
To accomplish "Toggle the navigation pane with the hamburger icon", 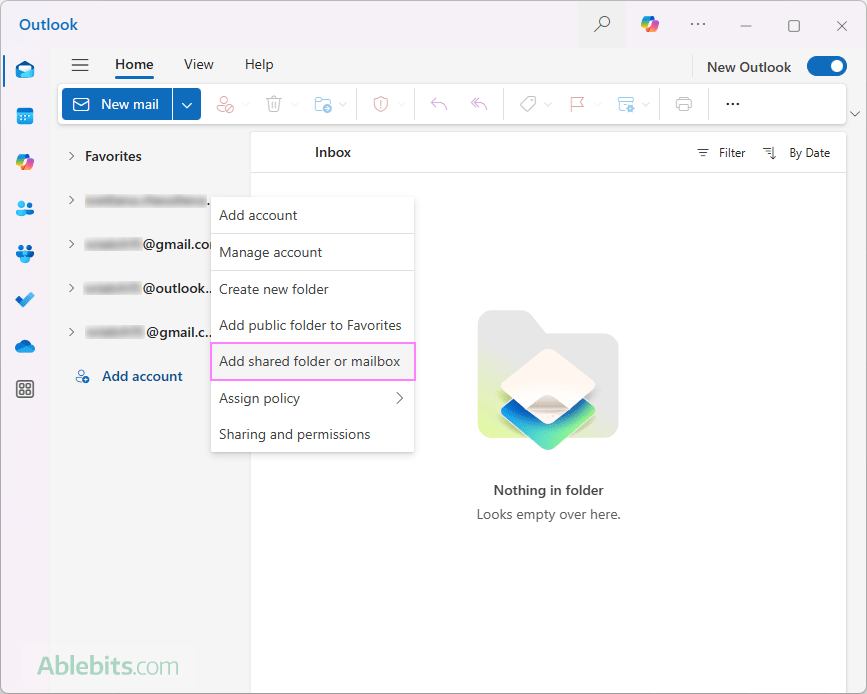I will (x=80, y=64).
